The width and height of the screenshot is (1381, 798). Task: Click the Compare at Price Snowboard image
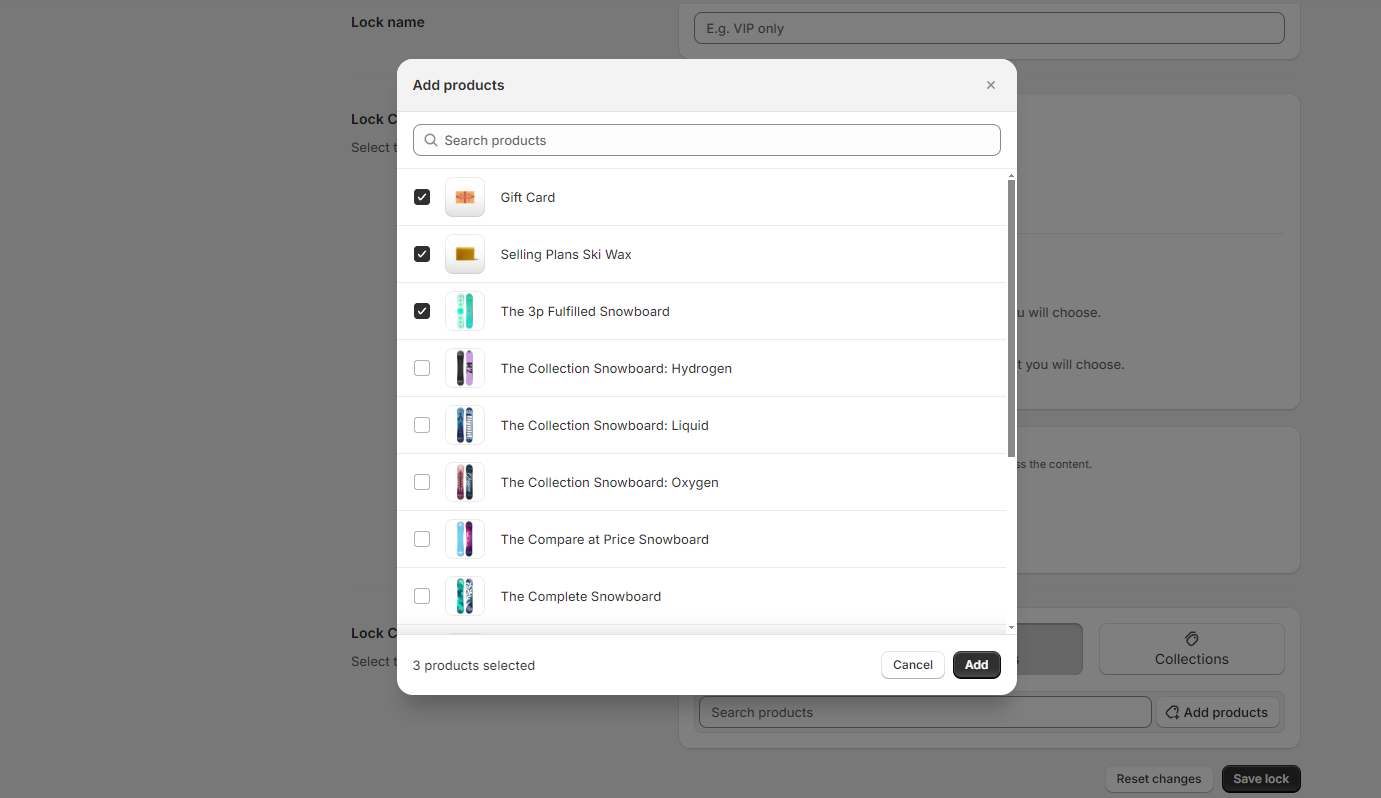tap(464, 539)
